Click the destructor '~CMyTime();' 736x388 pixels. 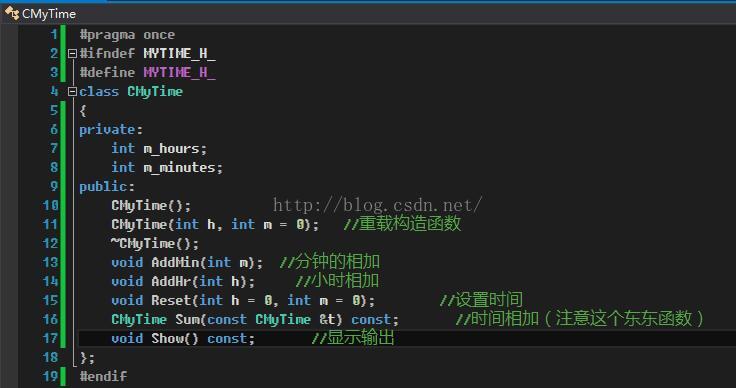pyautogui.click(x=155, y=243)
